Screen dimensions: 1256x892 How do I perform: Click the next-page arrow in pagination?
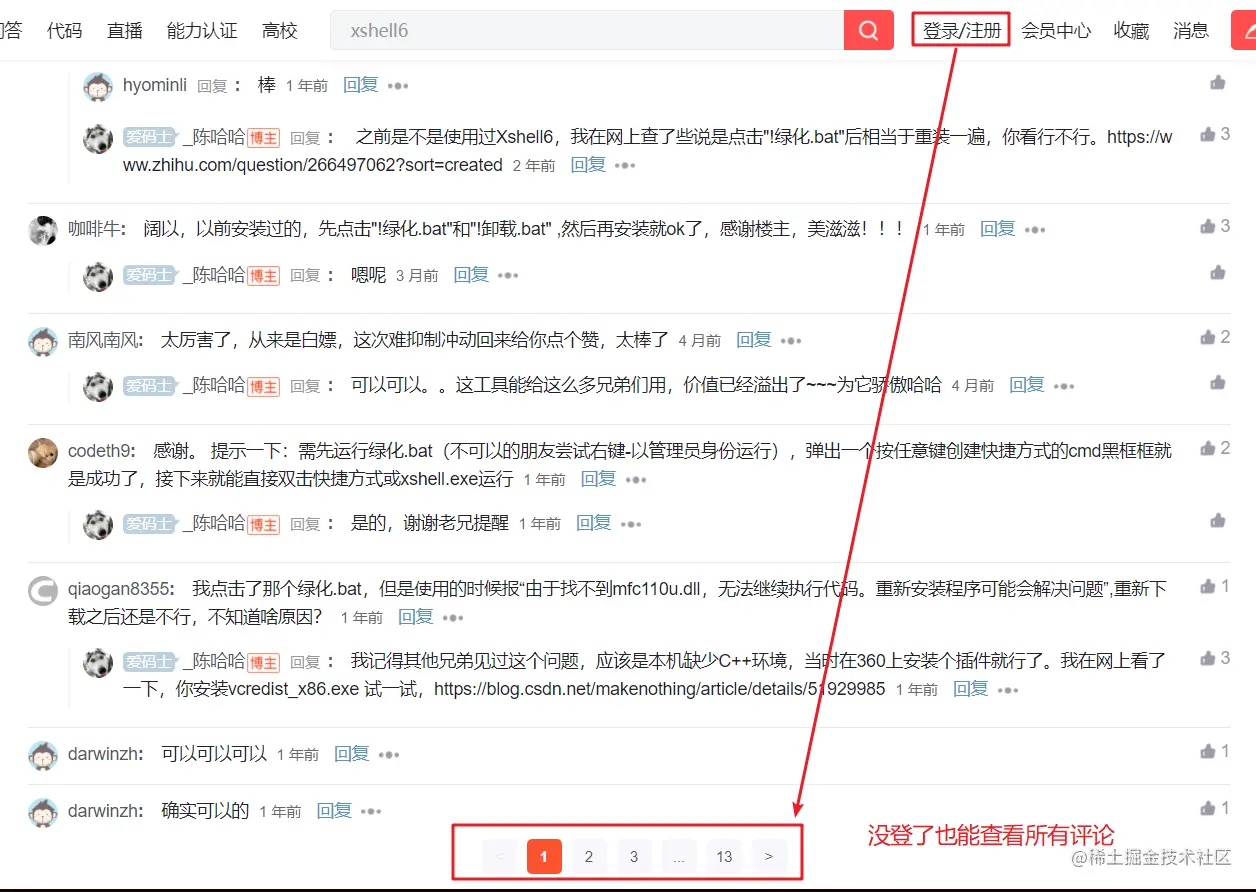[769, 857]
